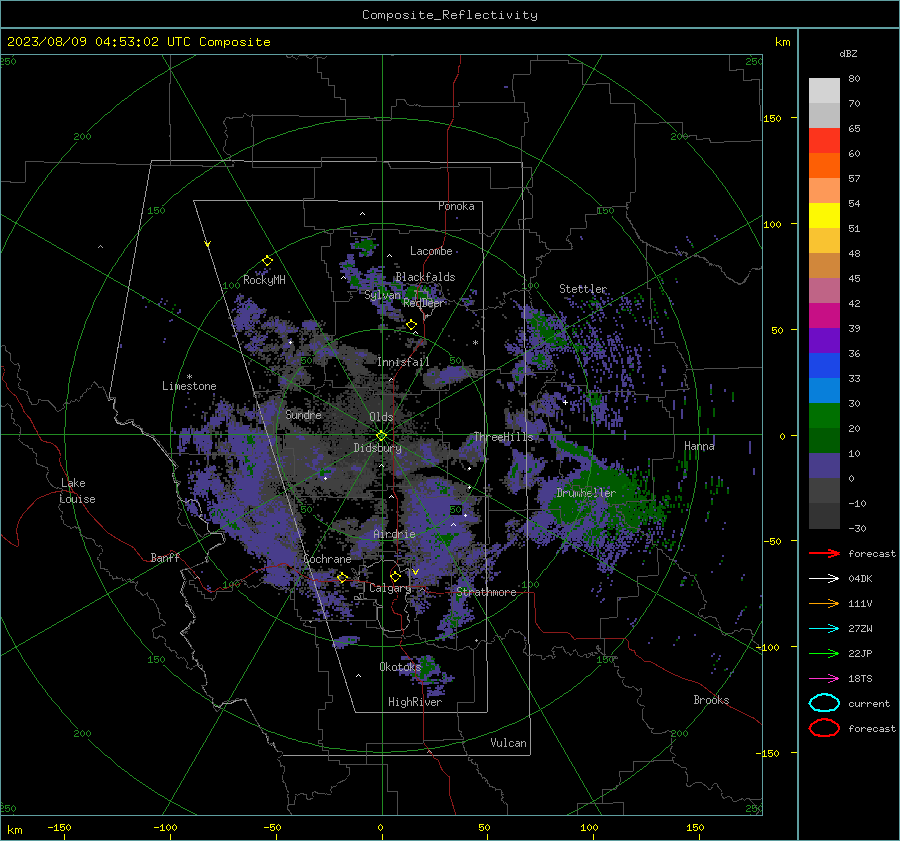Click the Lake Louise label

click(x=78, y=491)
